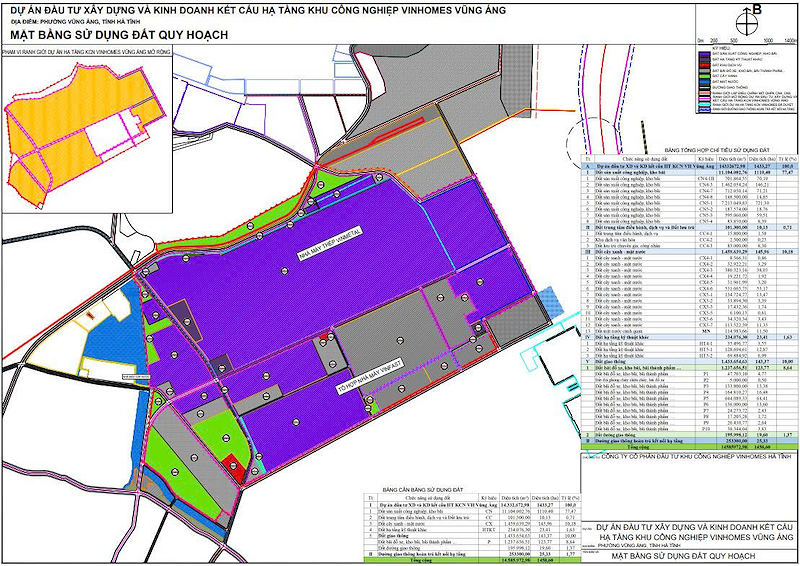Click the blue water surface legend swatch
The image size is (800, 566).
[x=705, y=82]
